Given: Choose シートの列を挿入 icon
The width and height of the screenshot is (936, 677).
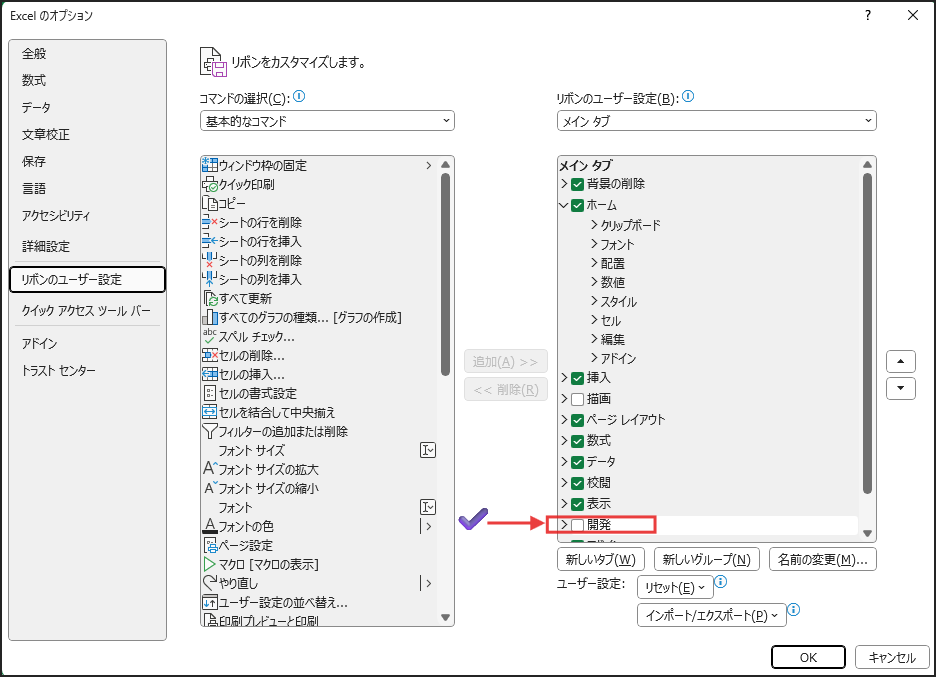Looking at the screenshot, I should click(x=210, y=279).
